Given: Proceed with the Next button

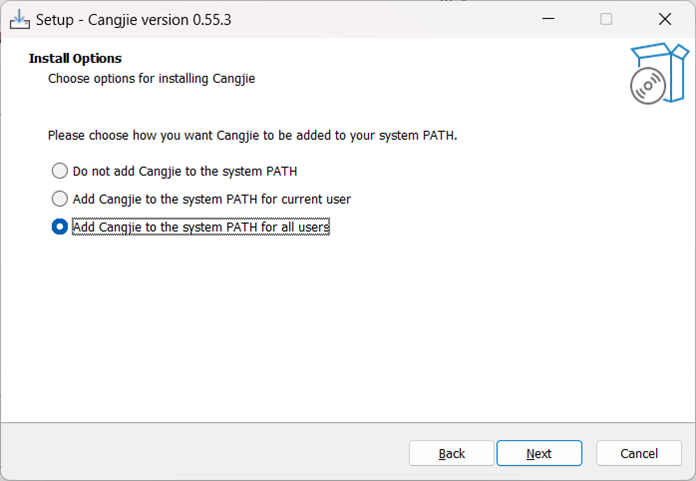Looking at the screenshot, I should [539, 453].
